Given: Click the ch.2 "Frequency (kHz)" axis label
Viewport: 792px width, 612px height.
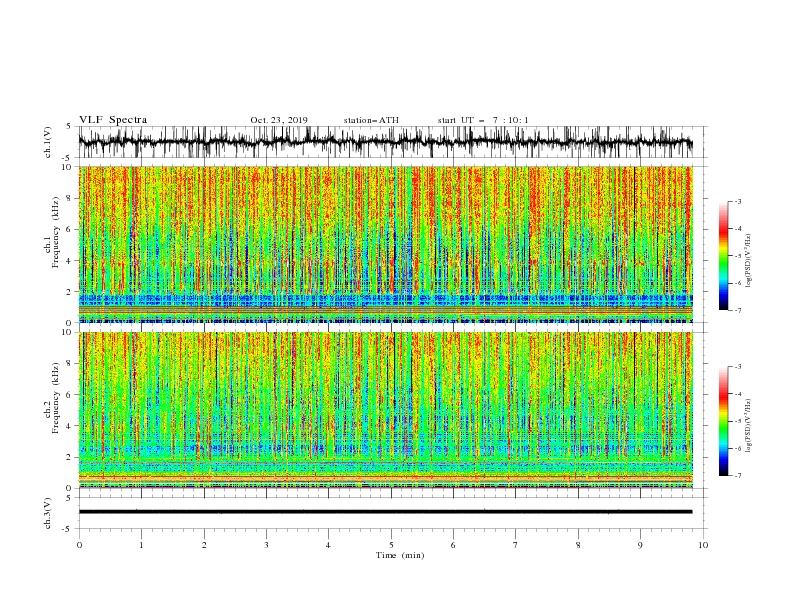Looking at the screenshot, I should [x=56, y=398].
